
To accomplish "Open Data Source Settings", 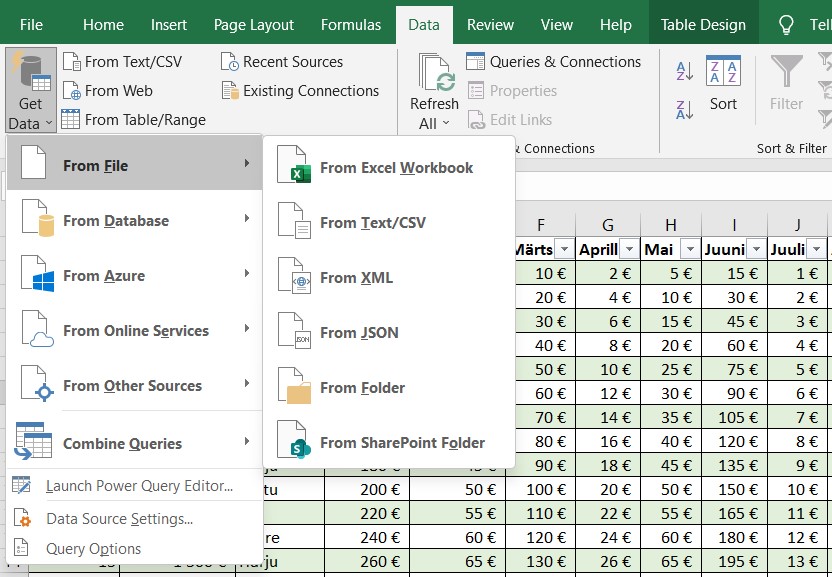I will coord(119,518).
